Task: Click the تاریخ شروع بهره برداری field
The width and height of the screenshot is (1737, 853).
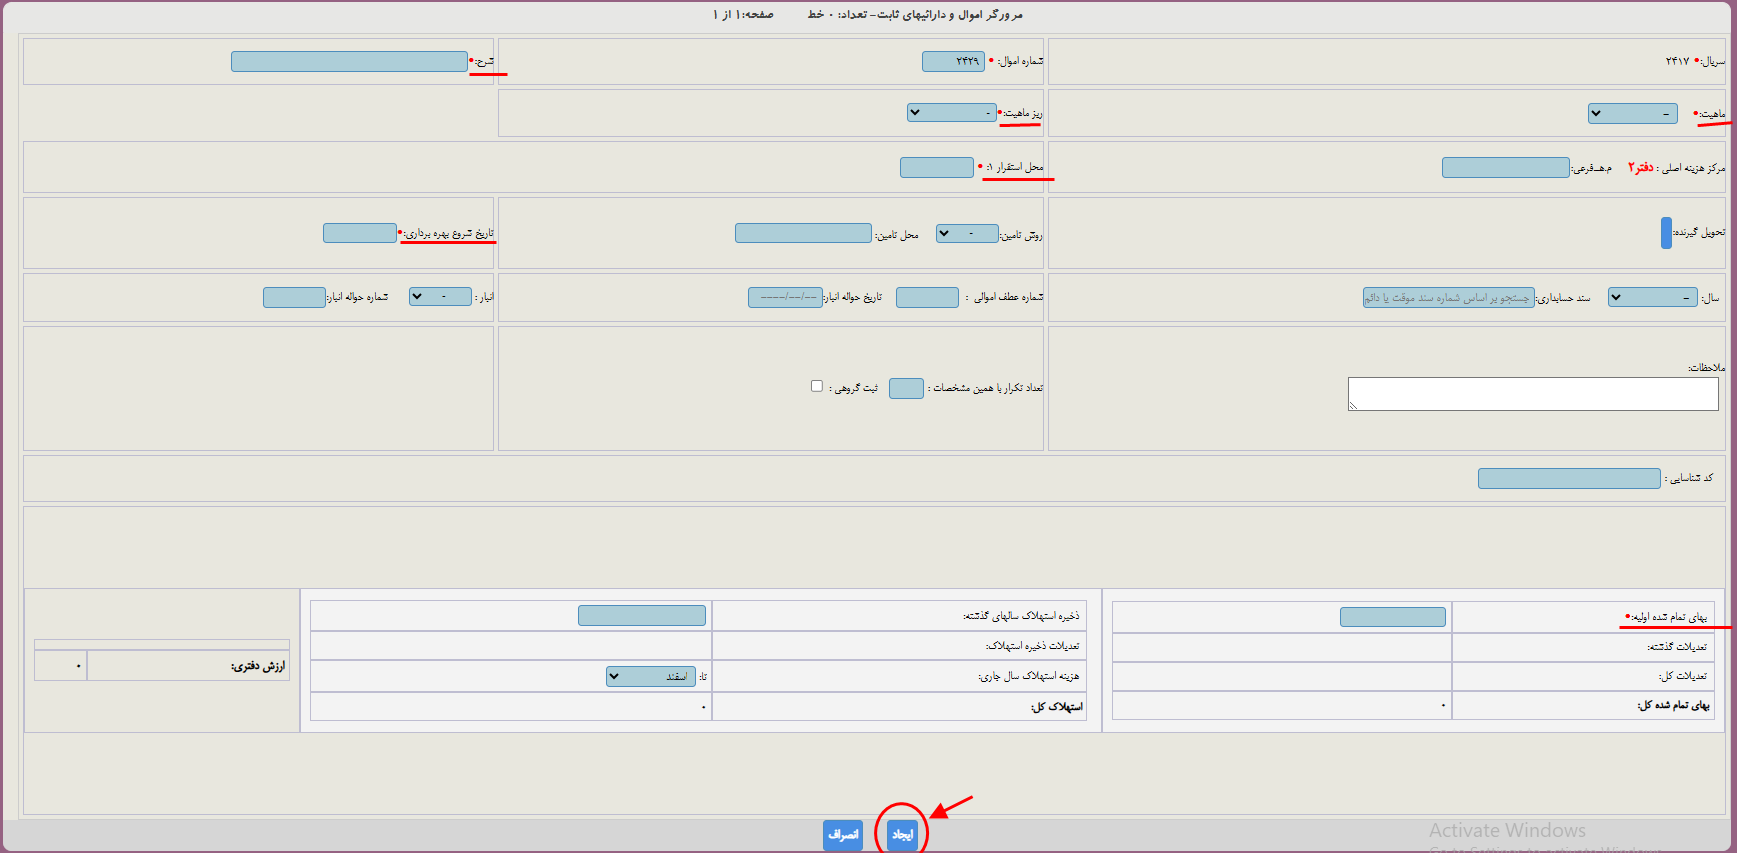Action: (360, 233)
